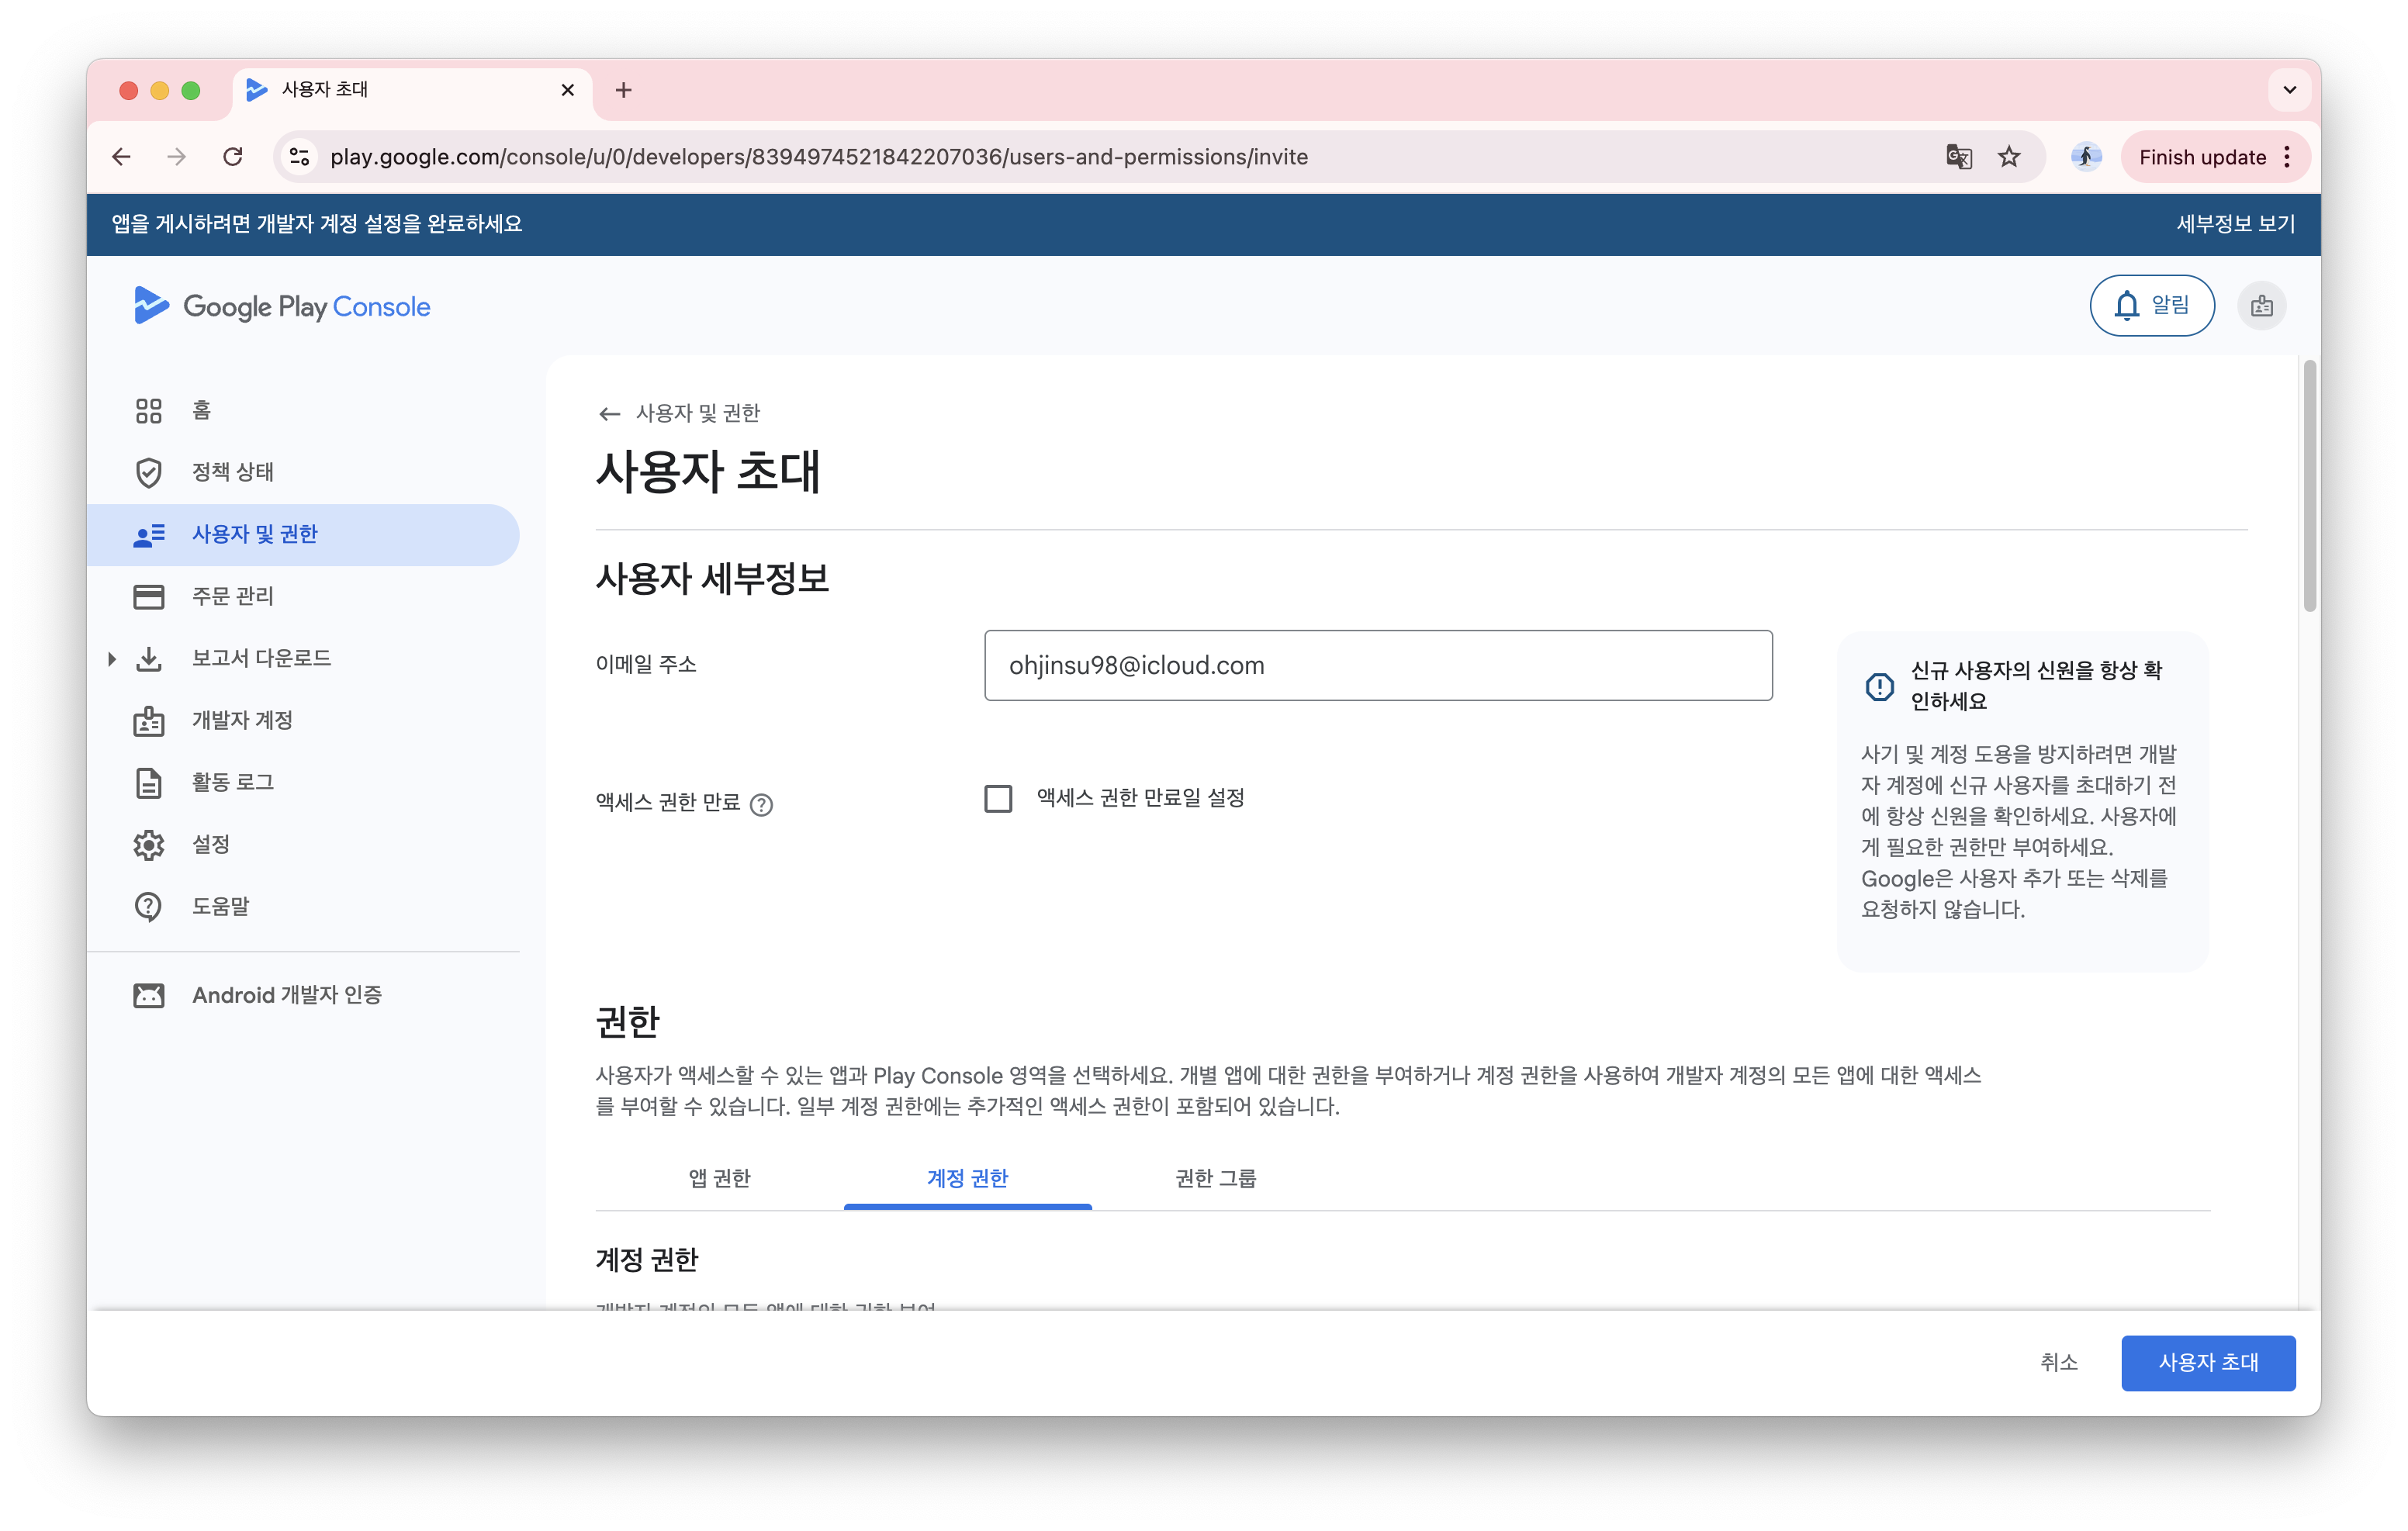The height and width of the screenshot is (1531, 2408).
Task: Open Chrome three-dot menu beside Finish update
Action: tap(2287, 157)
